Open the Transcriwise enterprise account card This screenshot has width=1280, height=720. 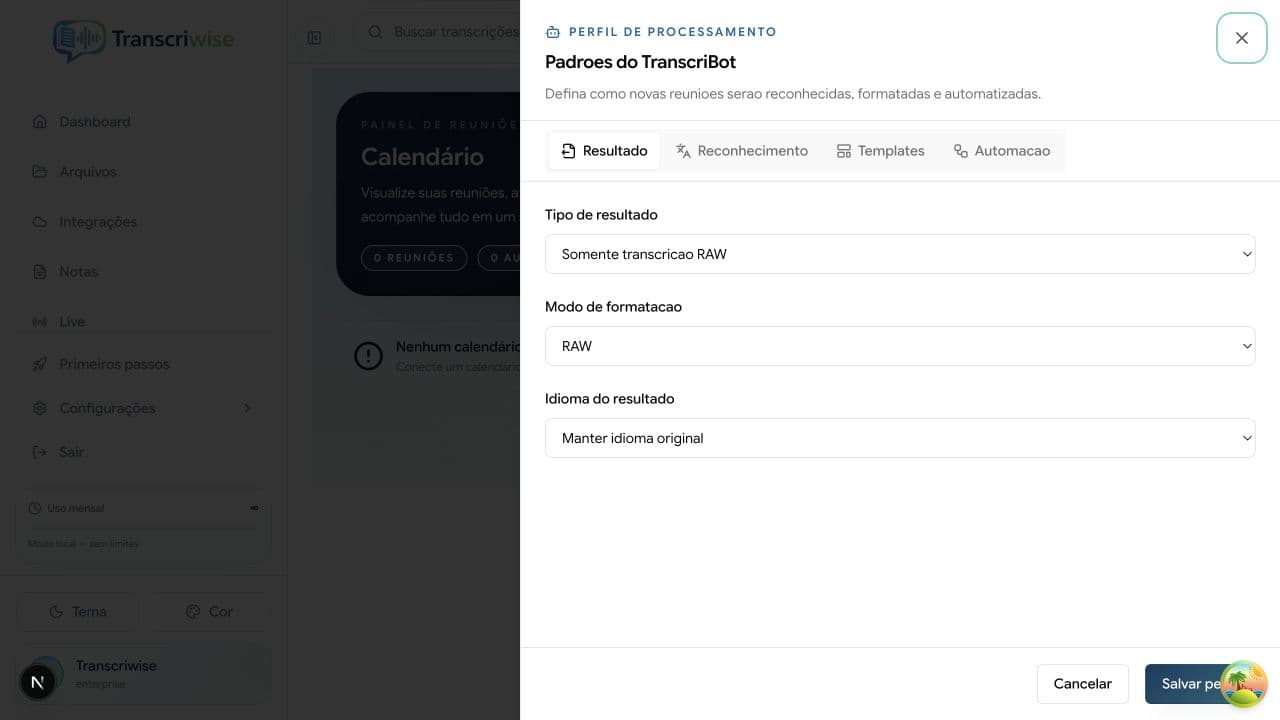coord(145,674)
